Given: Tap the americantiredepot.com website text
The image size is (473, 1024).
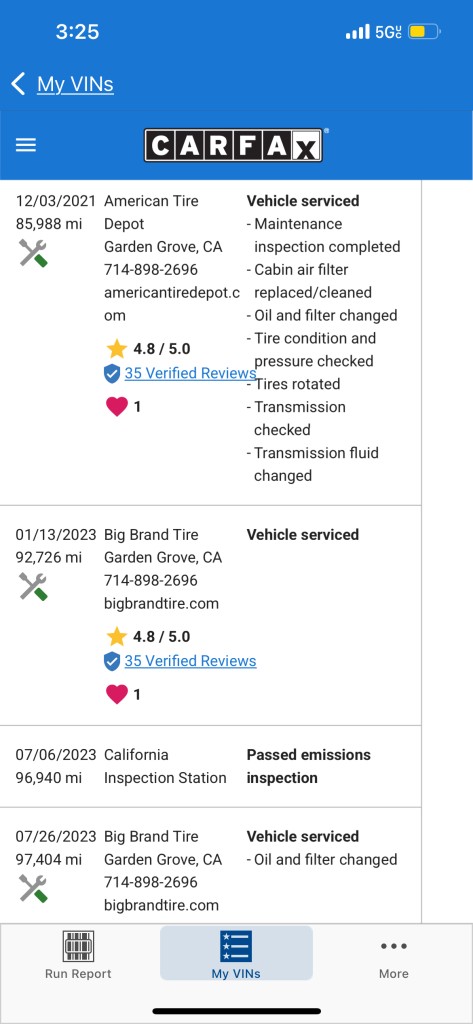Looking at the screenshot, I should coord(172,304).
